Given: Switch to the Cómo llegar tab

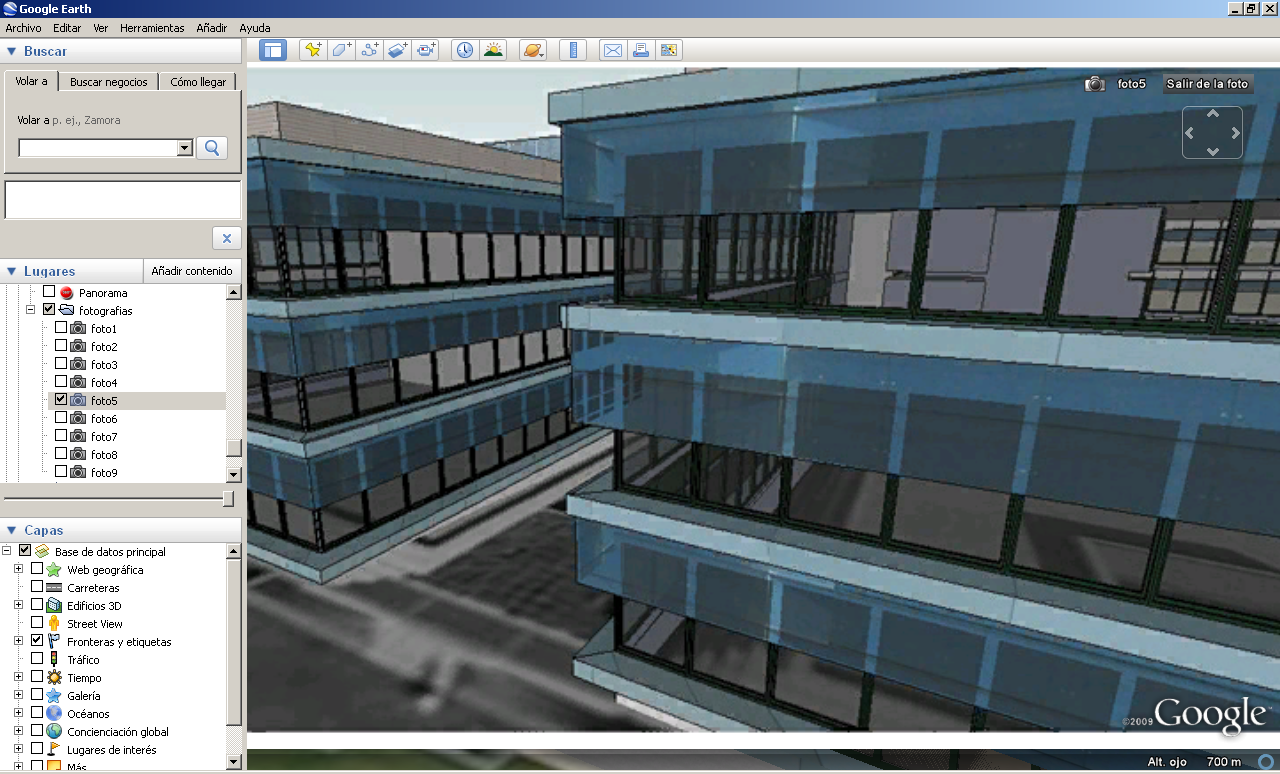Looking at the screenshot, I should 198,82.
